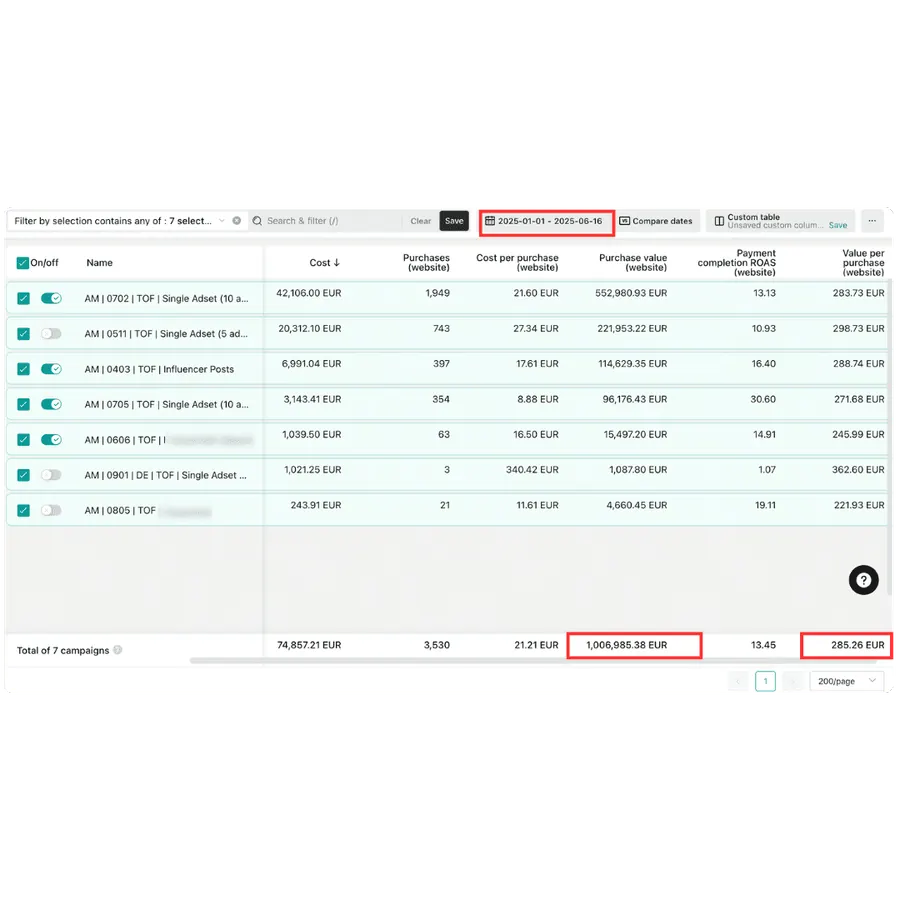The width and height of the screenshot is (900, 900).
Task: Uncheck the AM | 0805 campaign checkbox
Action: (x=24, y=510)
